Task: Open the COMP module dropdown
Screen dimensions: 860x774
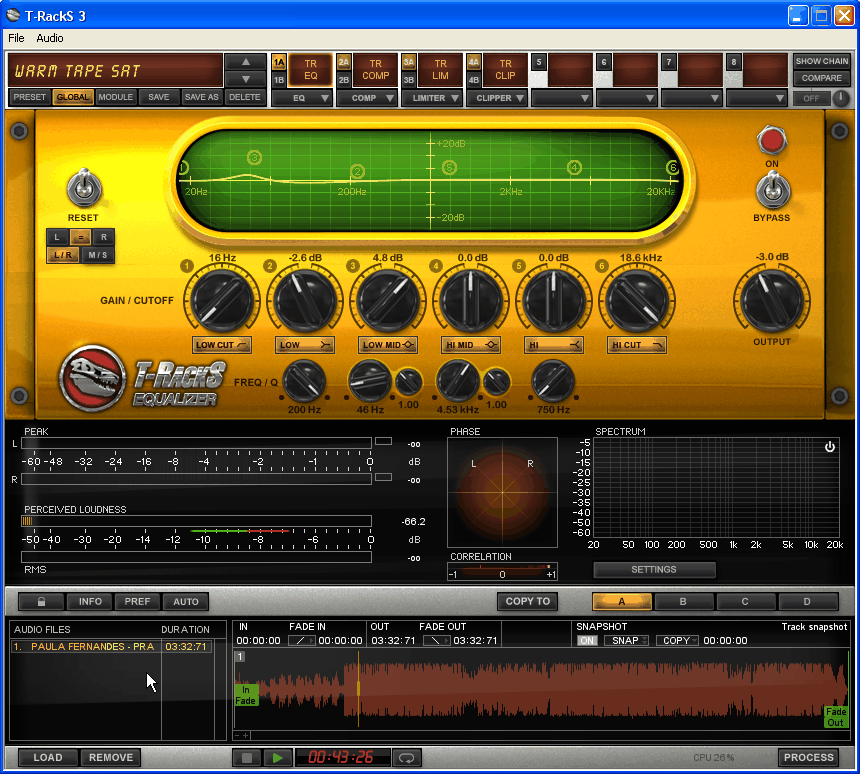Action: (x=367, y=98)
